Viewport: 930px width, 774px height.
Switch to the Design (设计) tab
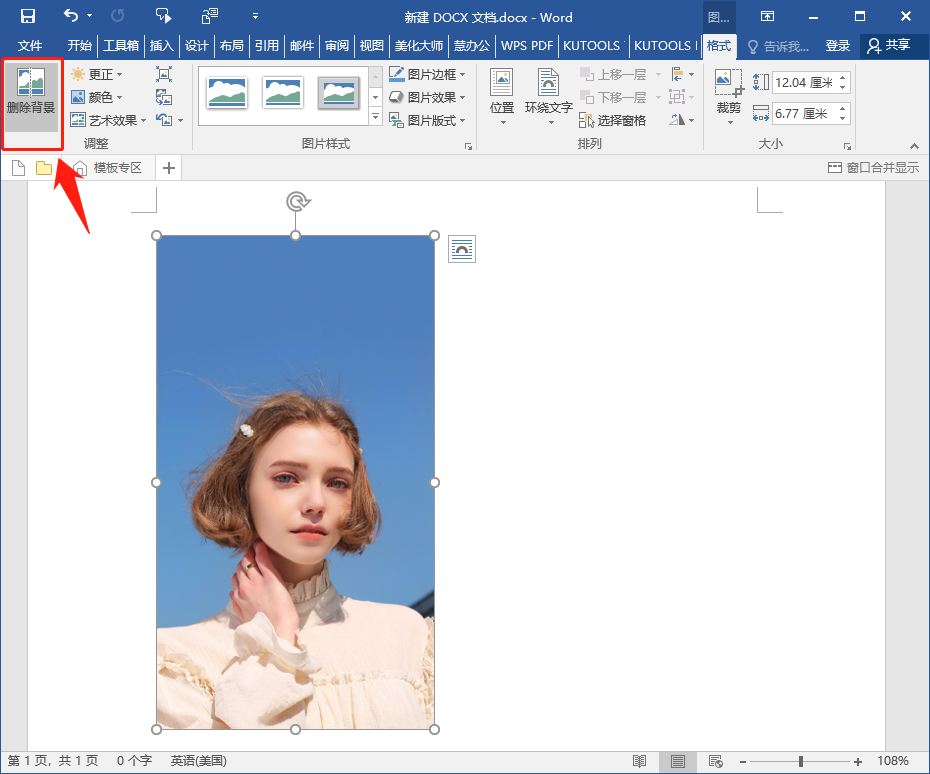[x=196, y=46]
